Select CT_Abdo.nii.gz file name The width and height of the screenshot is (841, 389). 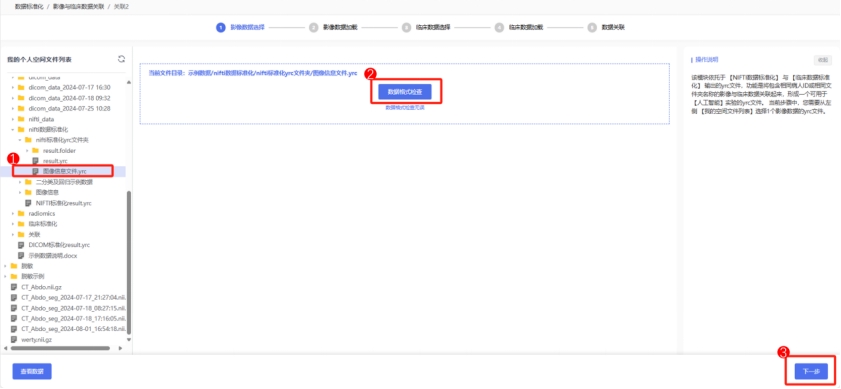[42, 287]
